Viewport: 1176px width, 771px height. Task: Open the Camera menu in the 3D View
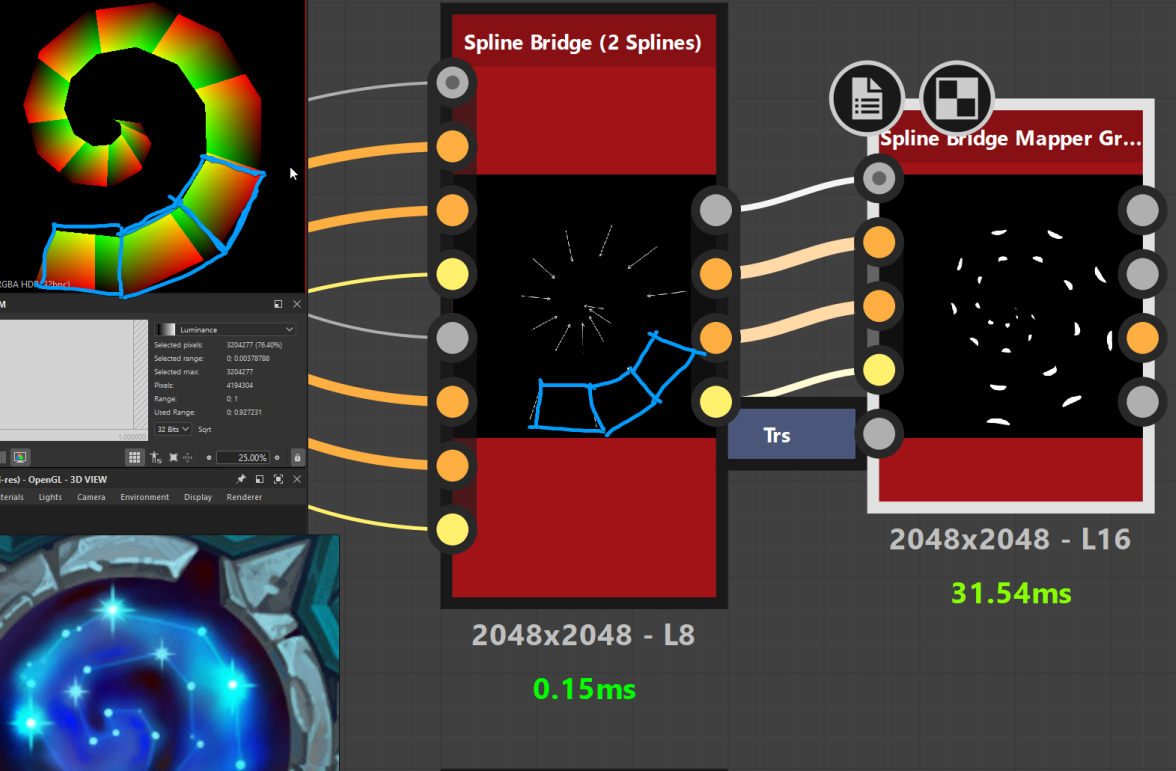pyautogui.click(x=91, y=497)
